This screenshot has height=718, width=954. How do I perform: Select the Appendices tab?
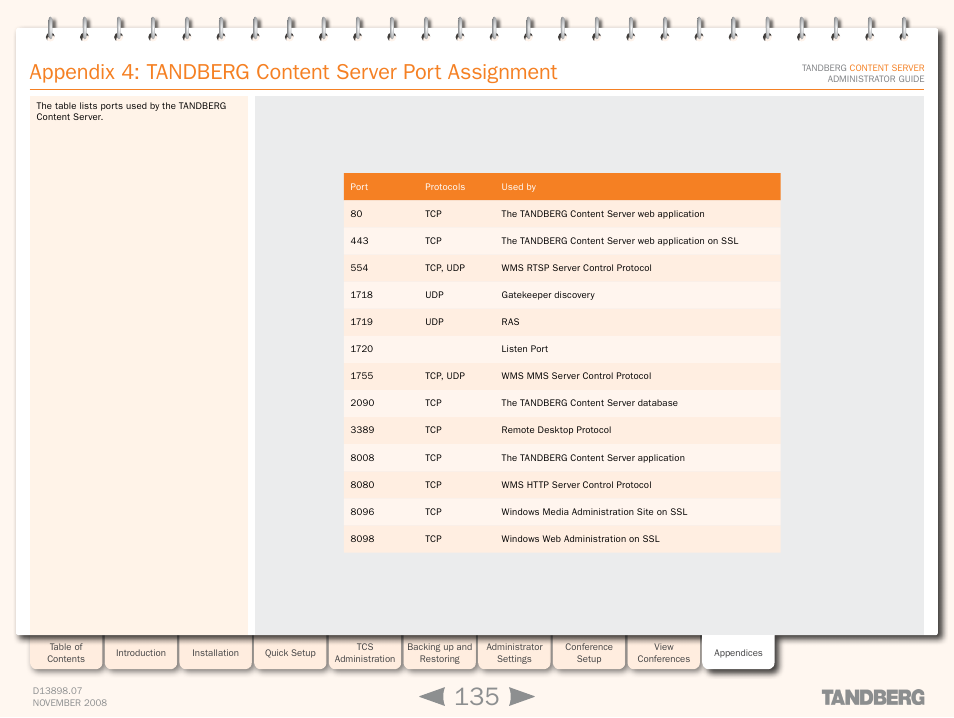(738, 652)
